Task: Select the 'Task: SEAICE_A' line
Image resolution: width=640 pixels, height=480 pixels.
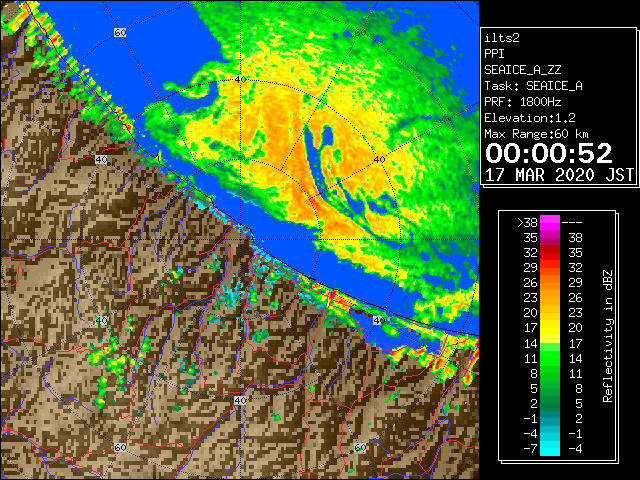Action: pyautogui.click(x=533, y=86)
